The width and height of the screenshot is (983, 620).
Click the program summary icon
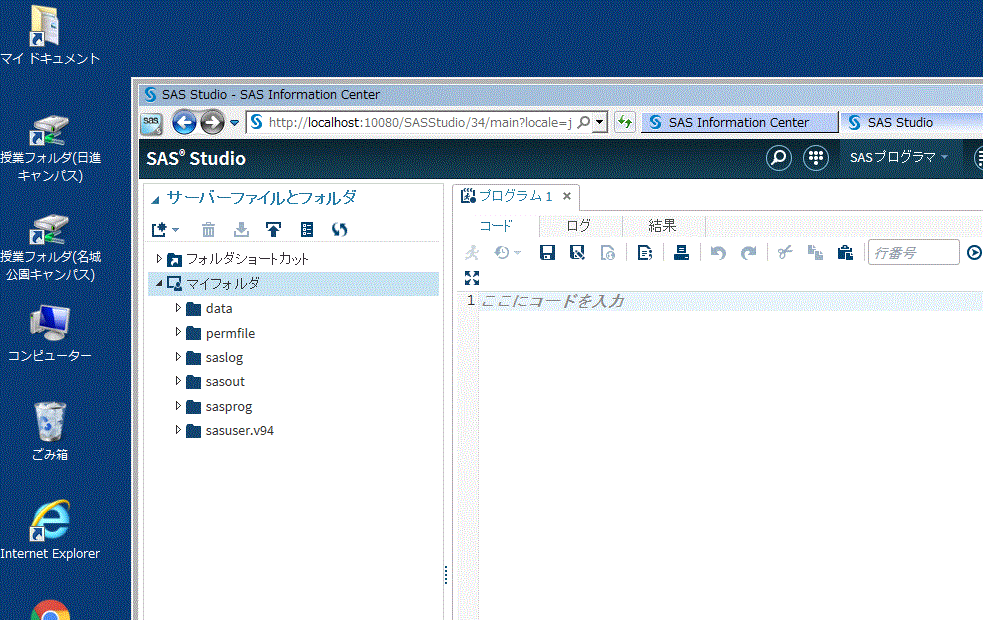point(644,253)
